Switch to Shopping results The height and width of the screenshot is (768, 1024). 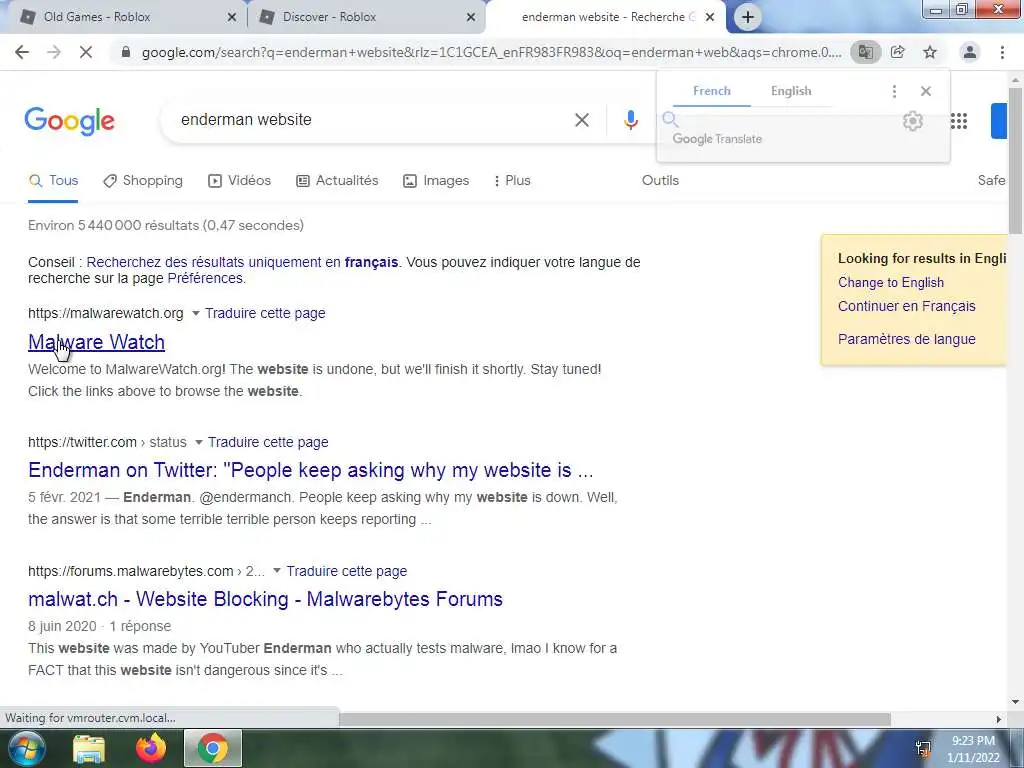(143, 181)
